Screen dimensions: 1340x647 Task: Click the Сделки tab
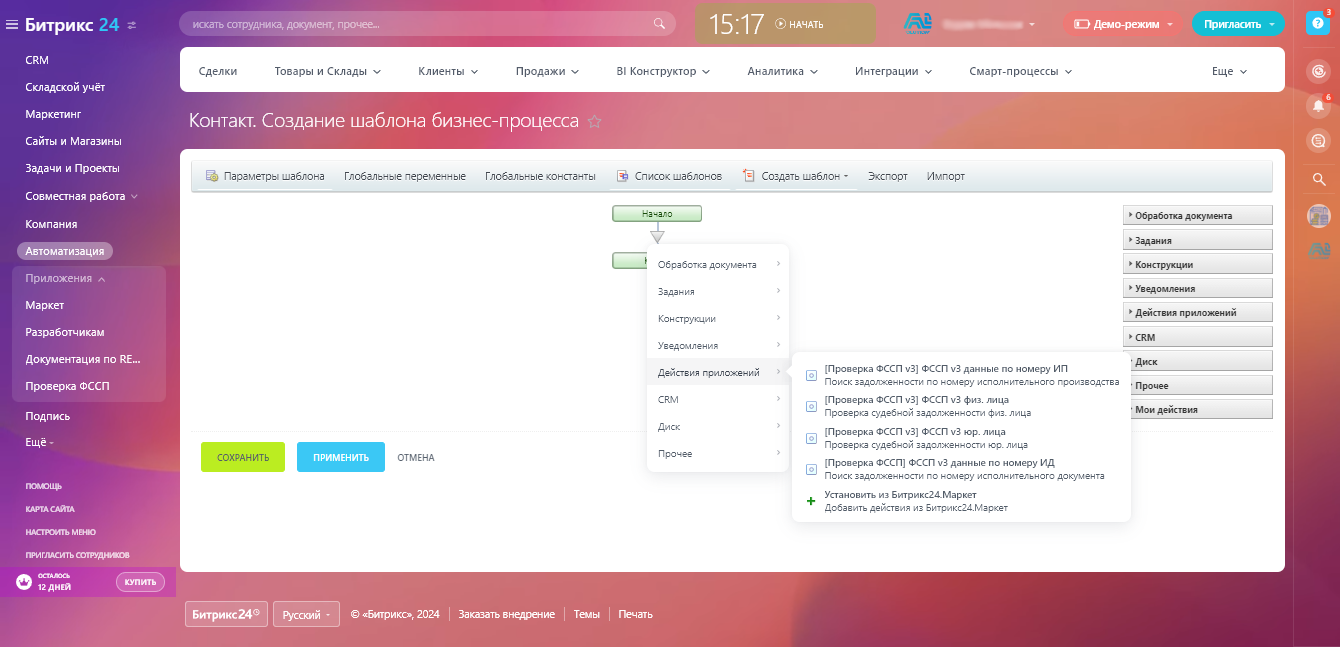[218, 72]
